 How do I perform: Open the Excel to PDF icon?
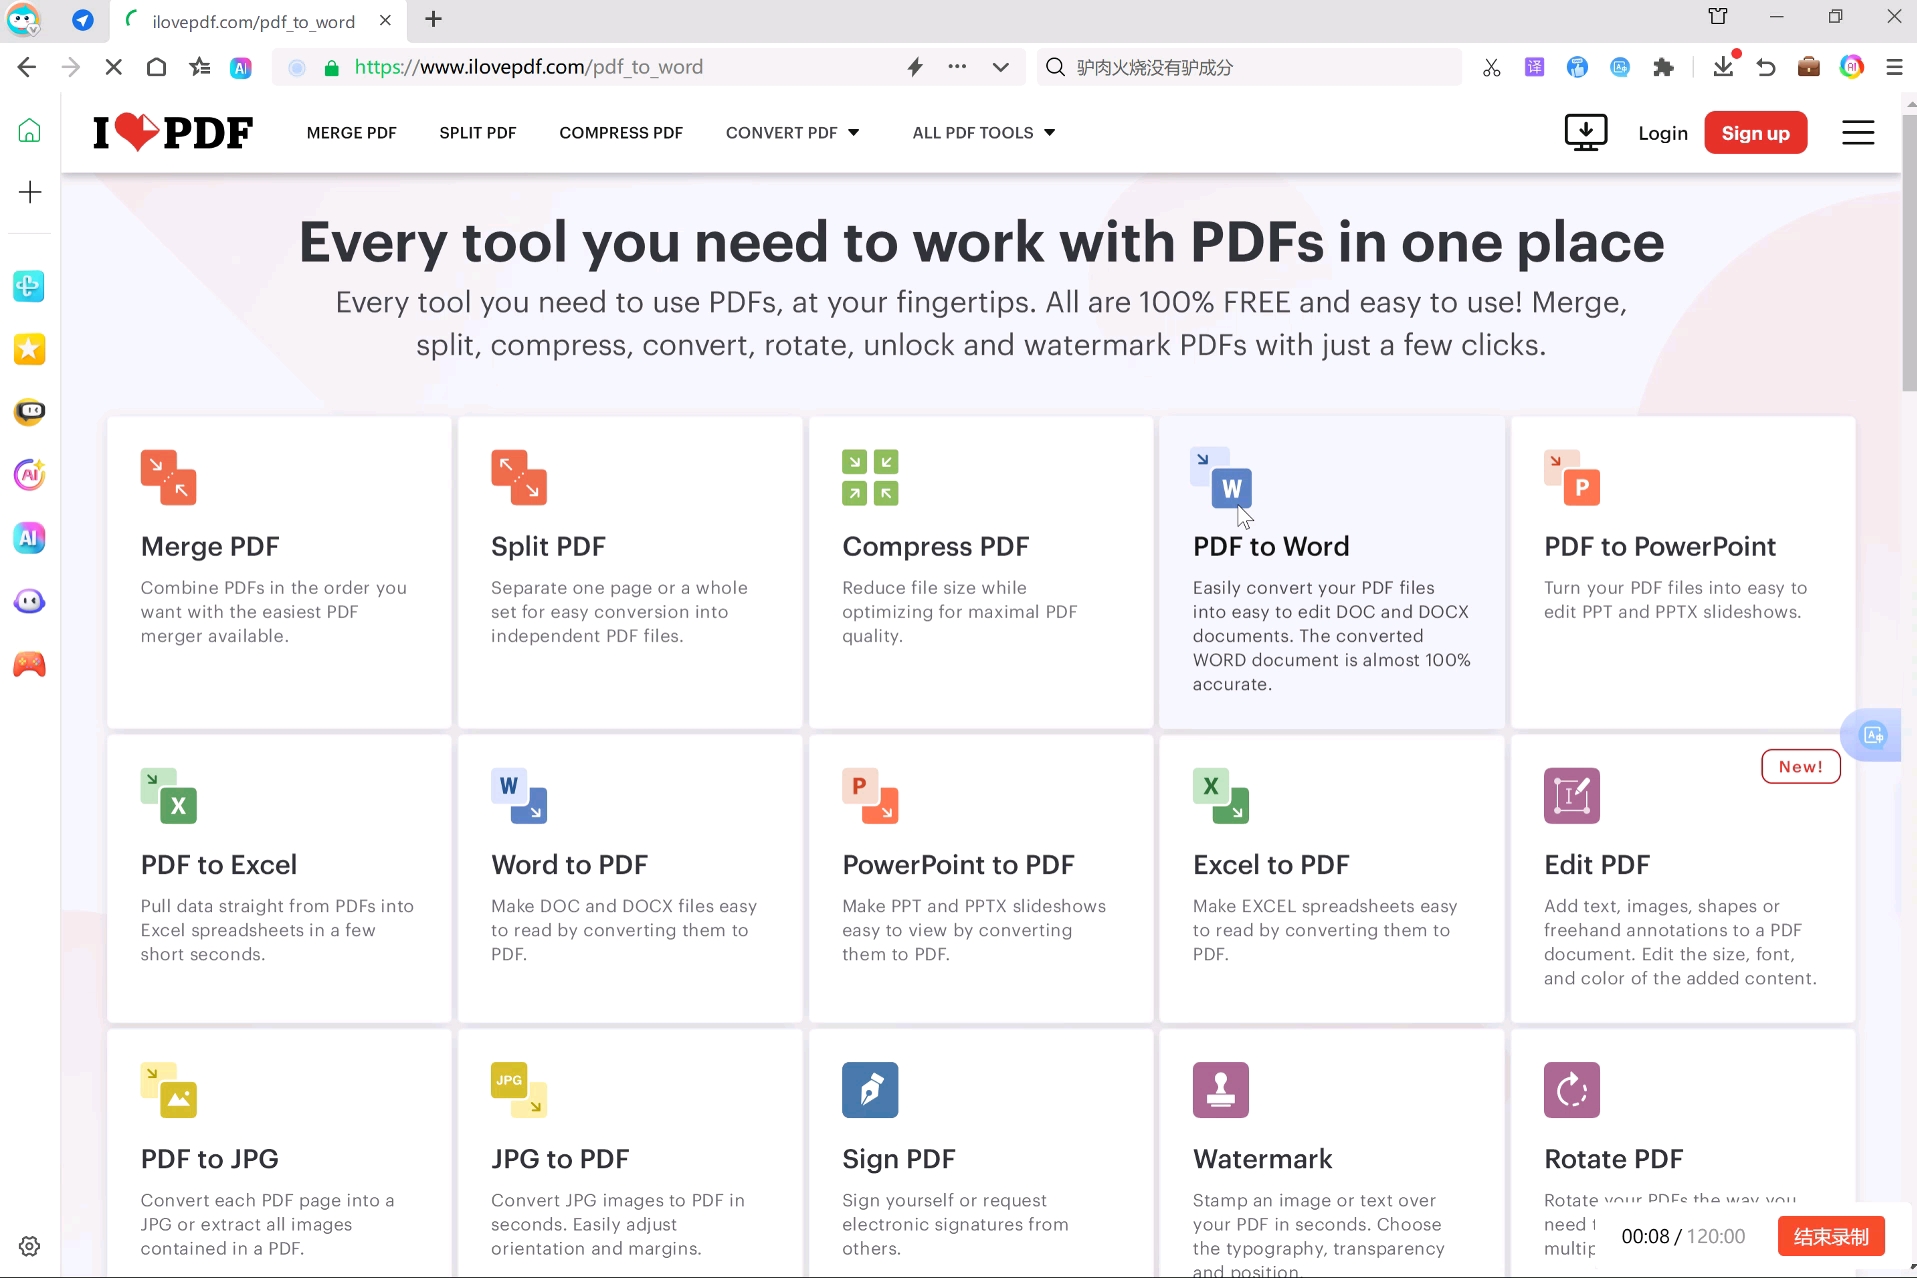tap(1221, 796)
